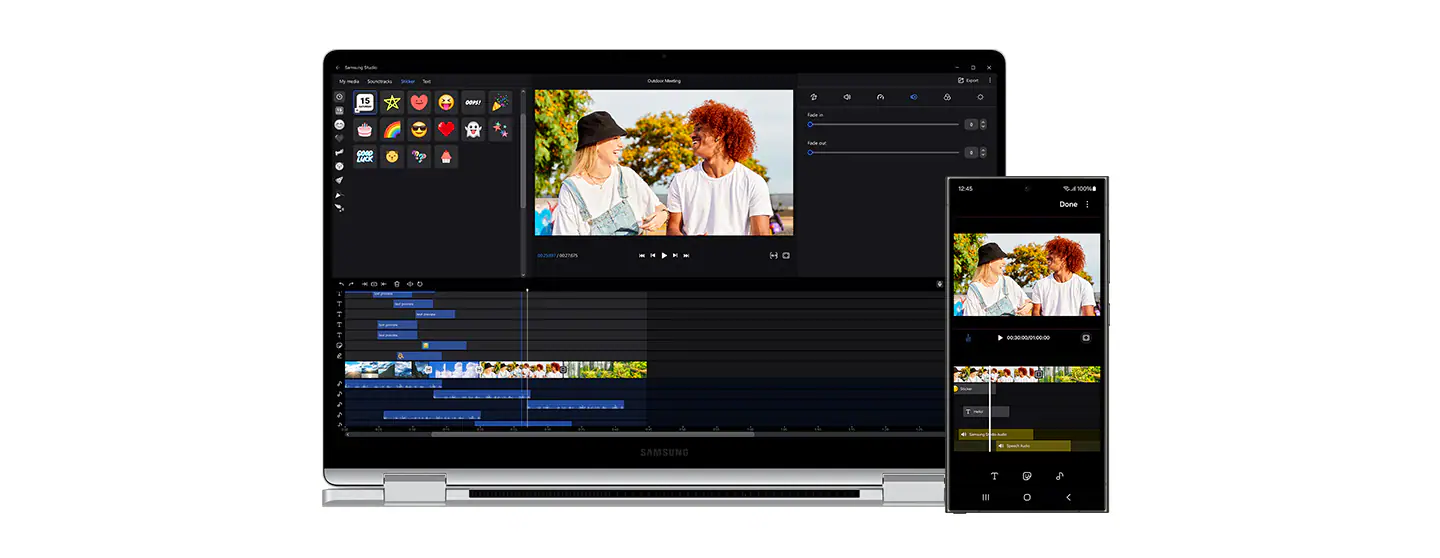The image size is (1440, 558).
Task: Increase the Fade in value stepper
Action: 983,122
